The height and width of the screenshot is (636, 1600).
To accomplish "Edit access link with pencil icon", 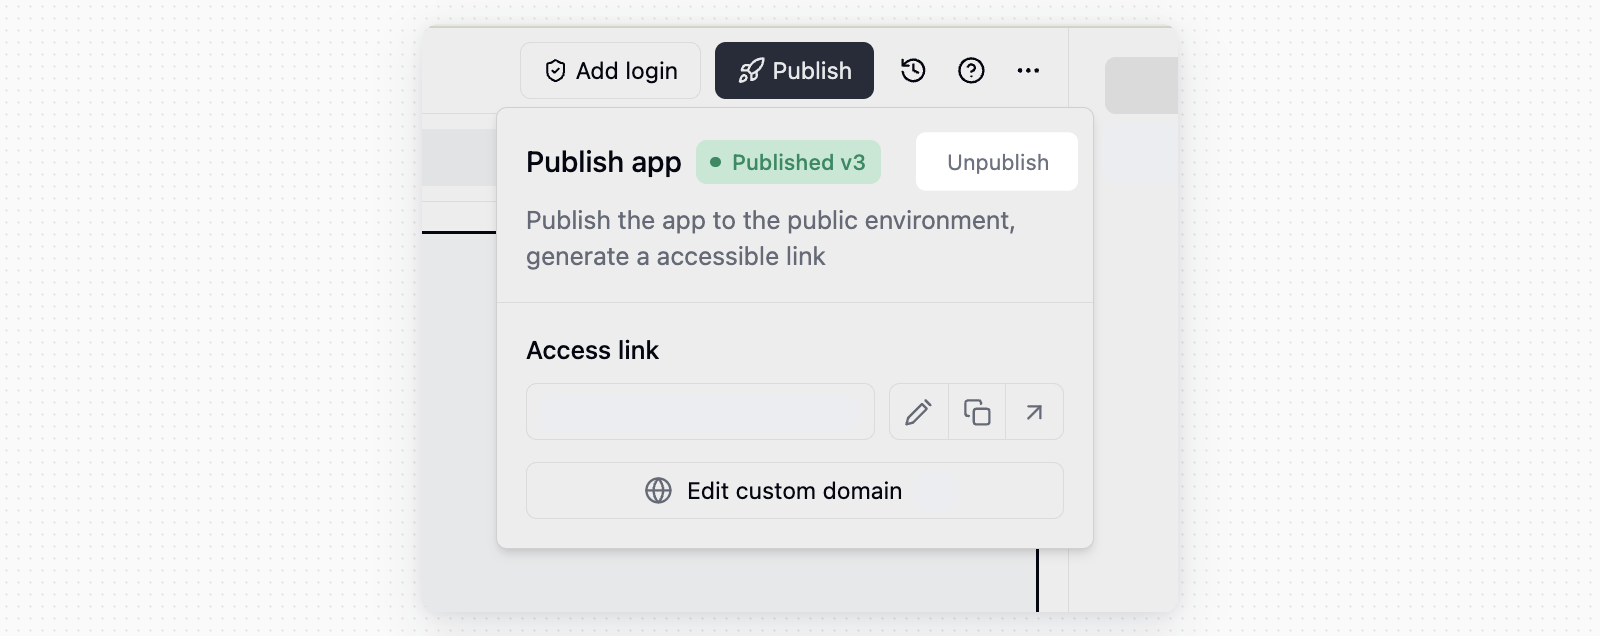I will [x=919, y=412].
